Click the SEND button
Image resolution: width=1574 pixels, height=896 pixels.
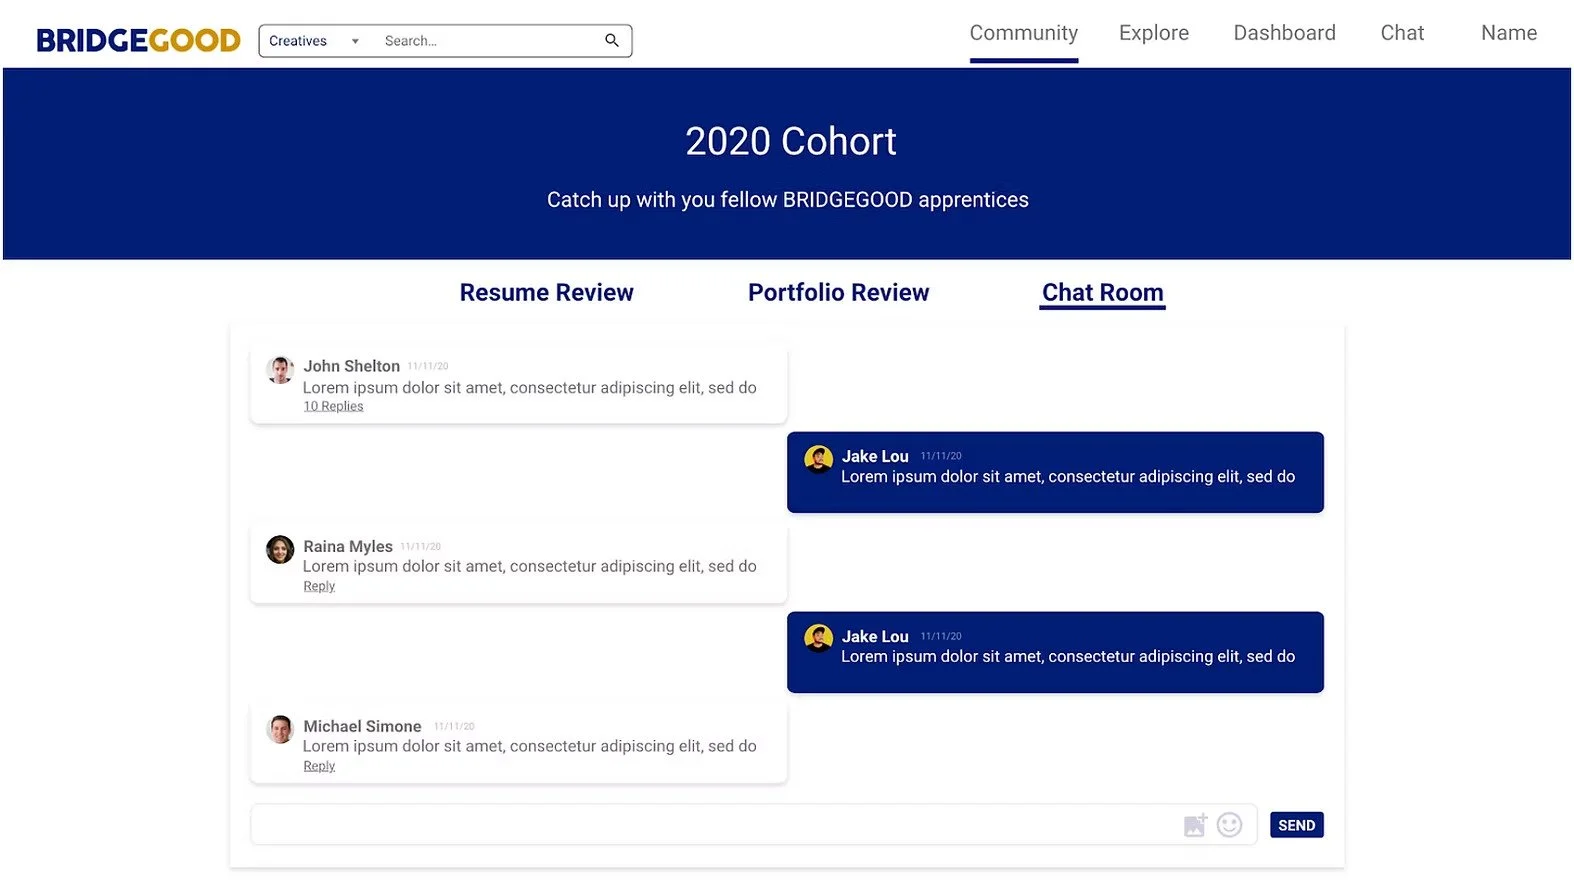pos(1296,825)
